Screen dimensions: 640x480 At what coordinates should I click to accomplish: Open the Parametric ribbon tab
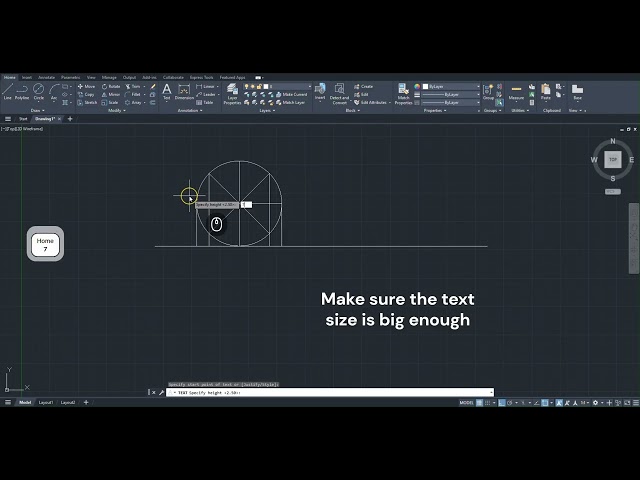point(71,77)
